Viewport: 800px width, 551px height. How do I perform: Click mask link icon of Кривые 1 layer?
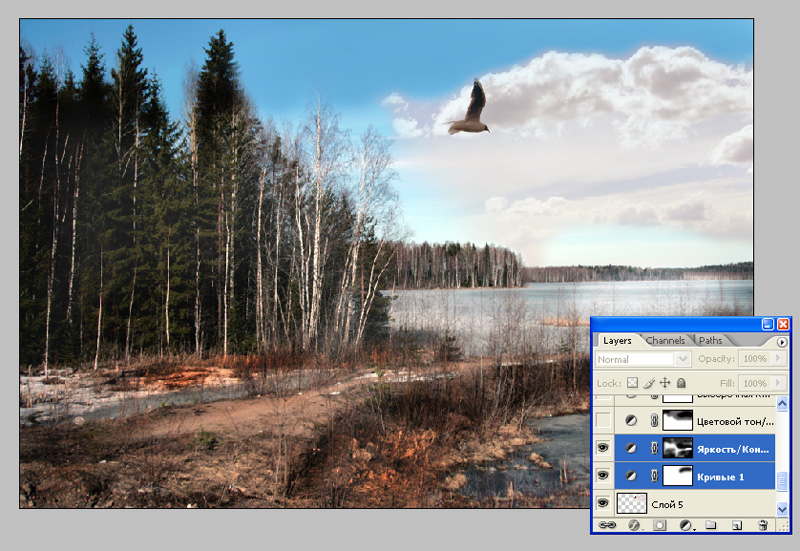click(654, 476)
